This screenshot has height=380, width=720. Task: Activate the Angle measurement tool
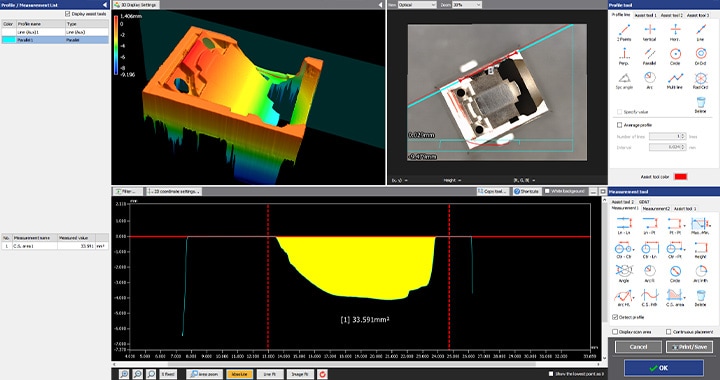click(624, 273)
